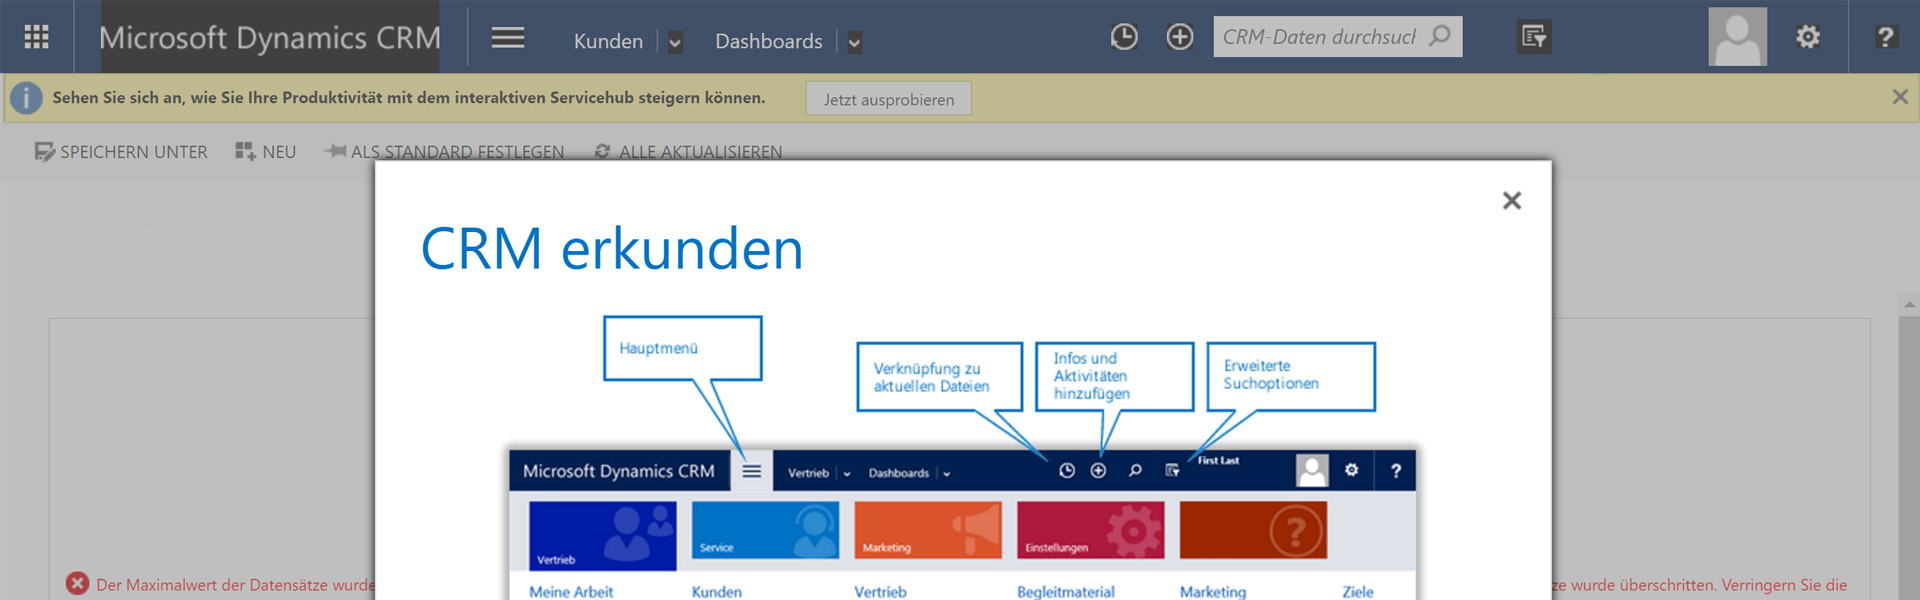Screen dimensions: 1920x600
Task: Expand the dropdown arrow next to Dashboards
Action: tap(854, 42)
